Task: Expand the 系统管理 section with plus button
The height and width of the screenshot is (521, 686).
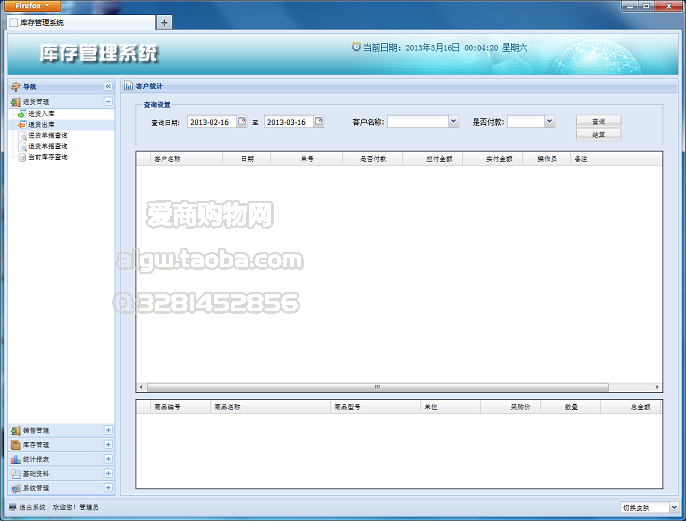Action: (x=108, y=487)
